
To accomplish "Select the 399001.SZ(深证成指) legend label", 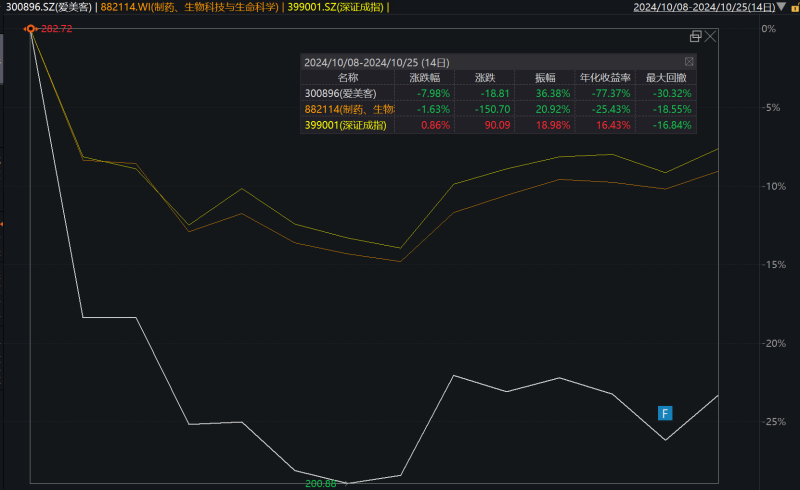I will pyautogui.click(x=335, y=7).
